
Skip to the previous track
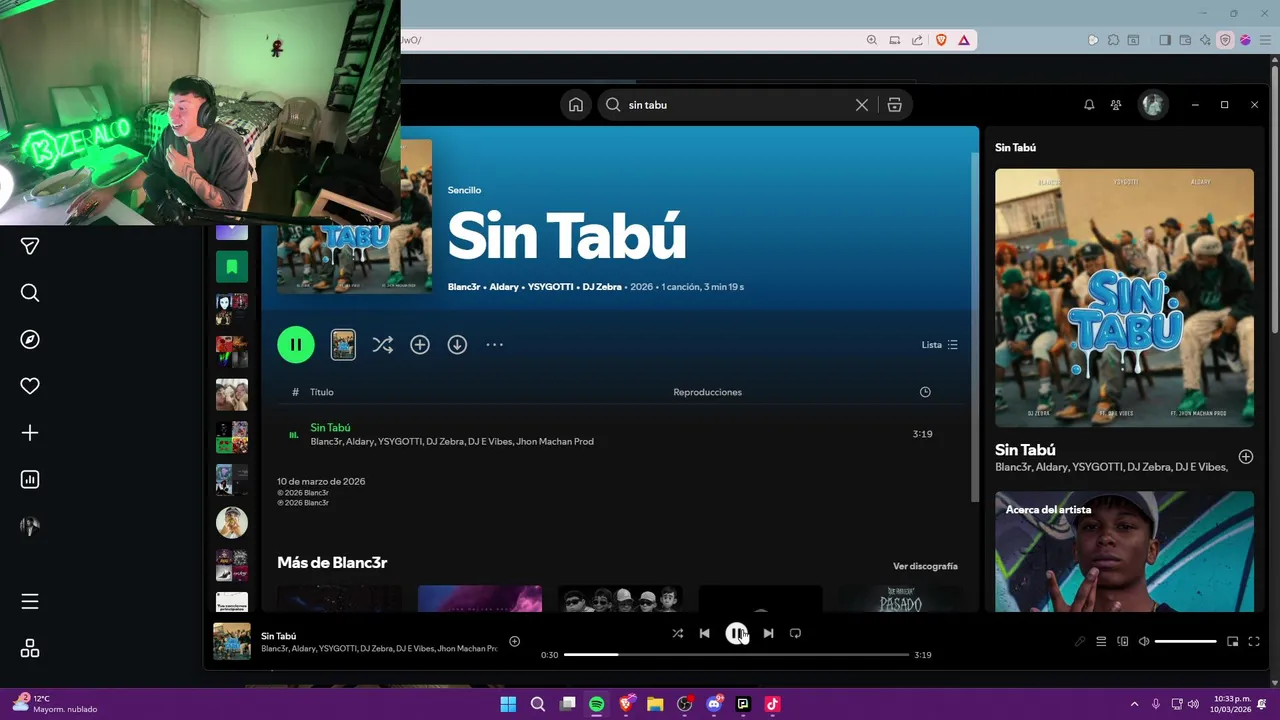point(704,633)
